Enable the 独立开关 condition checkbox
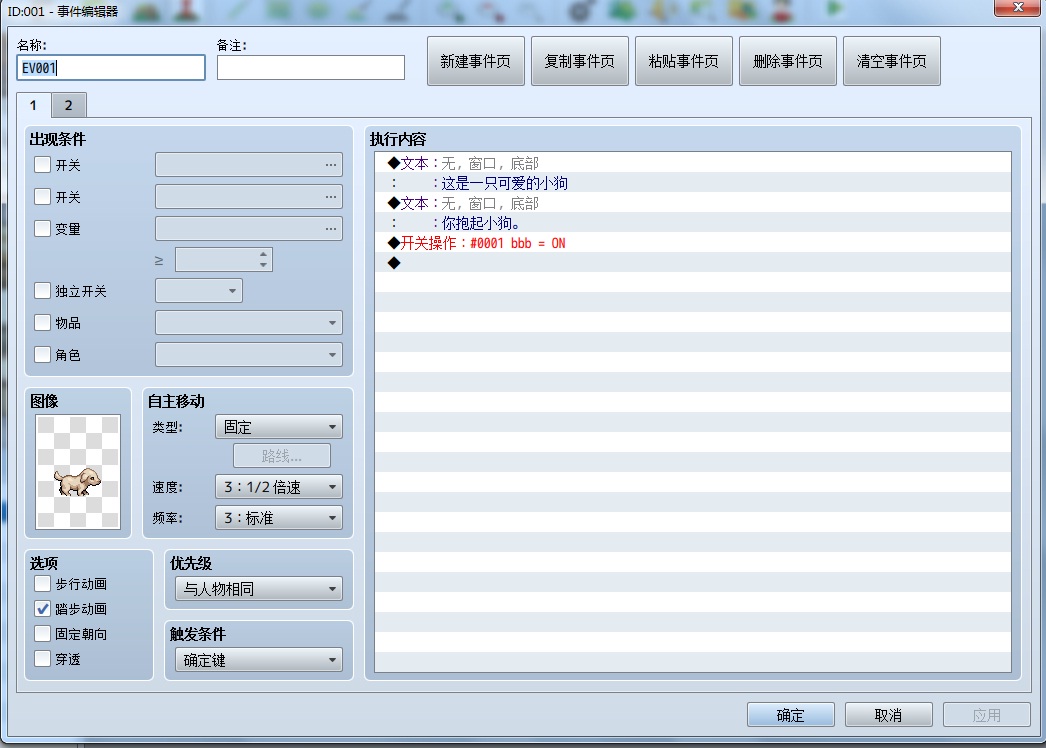This screenshot has width=1046, height=748. 42,291
